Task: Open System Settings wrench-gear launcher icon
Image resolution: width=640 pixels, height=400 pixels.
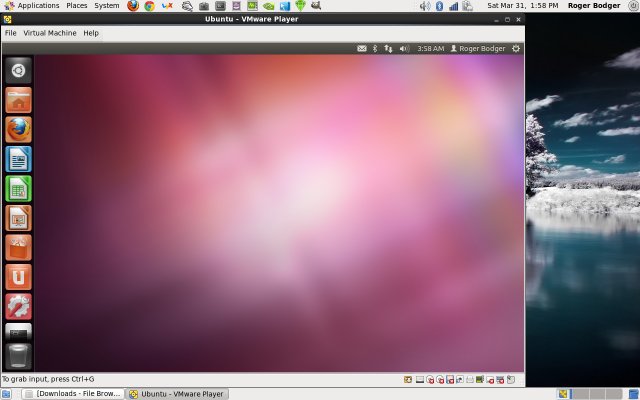Action: (18, 306)
